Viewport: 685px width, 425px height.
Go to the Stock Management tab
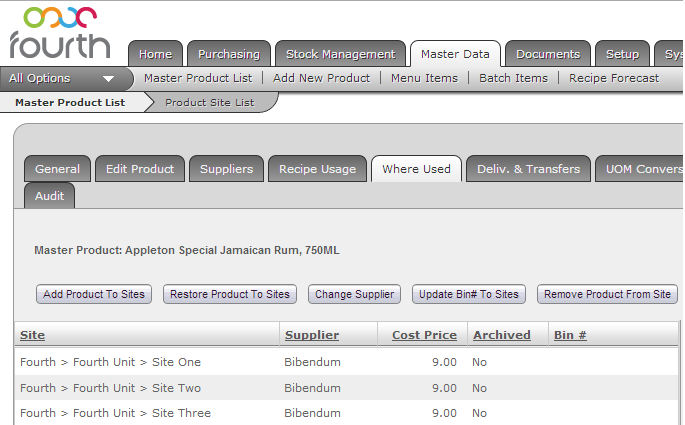click(x=340, y=54)
